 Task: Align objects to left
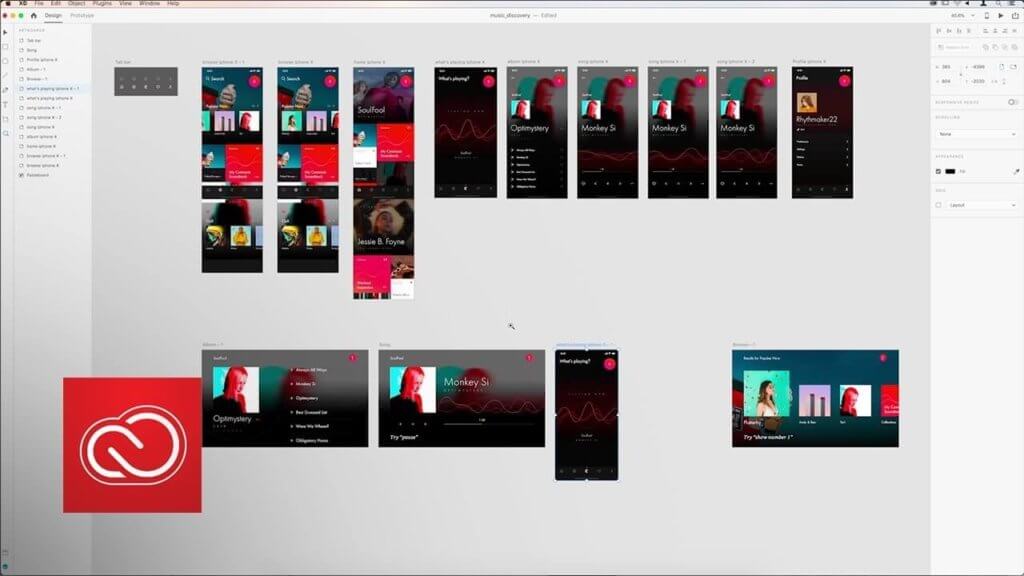(985, 30)
